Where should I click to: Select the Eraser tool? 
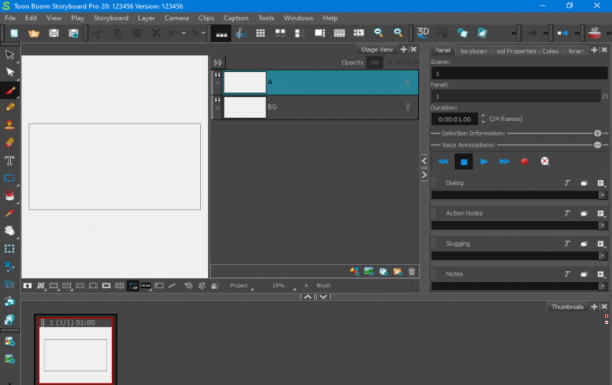point(10,142)
